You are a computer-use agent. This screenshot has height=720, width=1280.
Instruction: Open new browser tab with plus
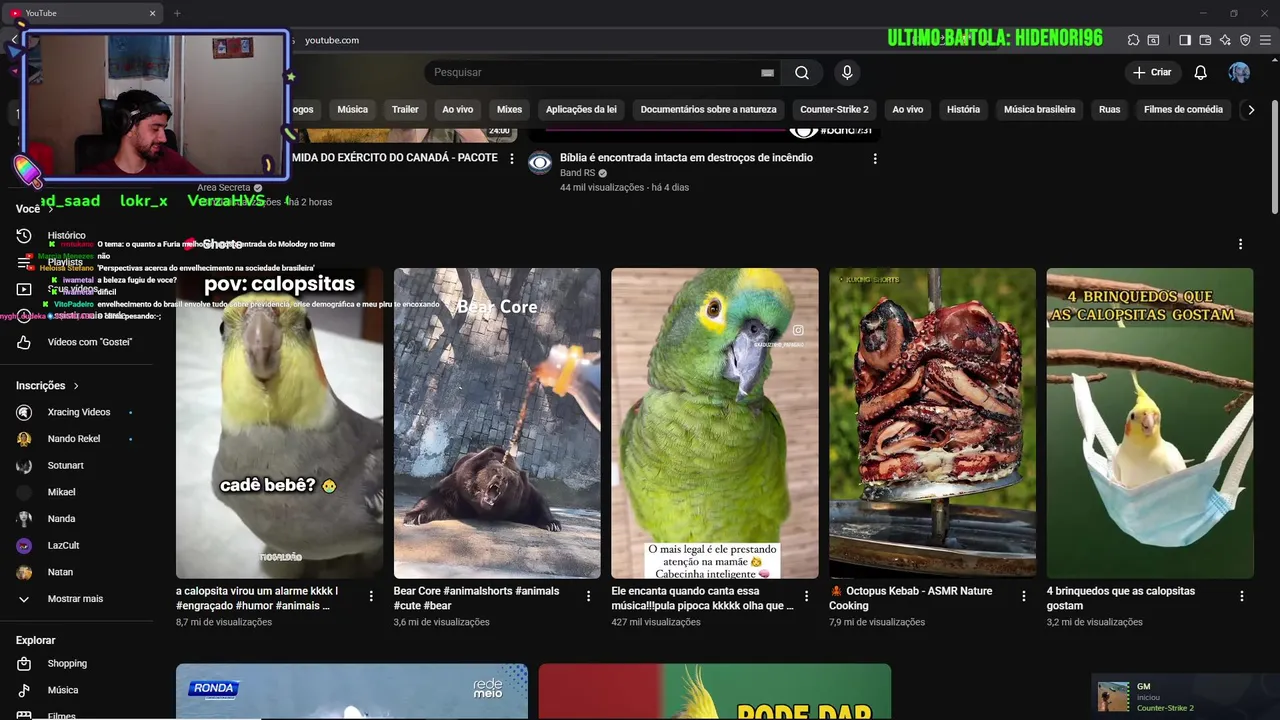177,13
